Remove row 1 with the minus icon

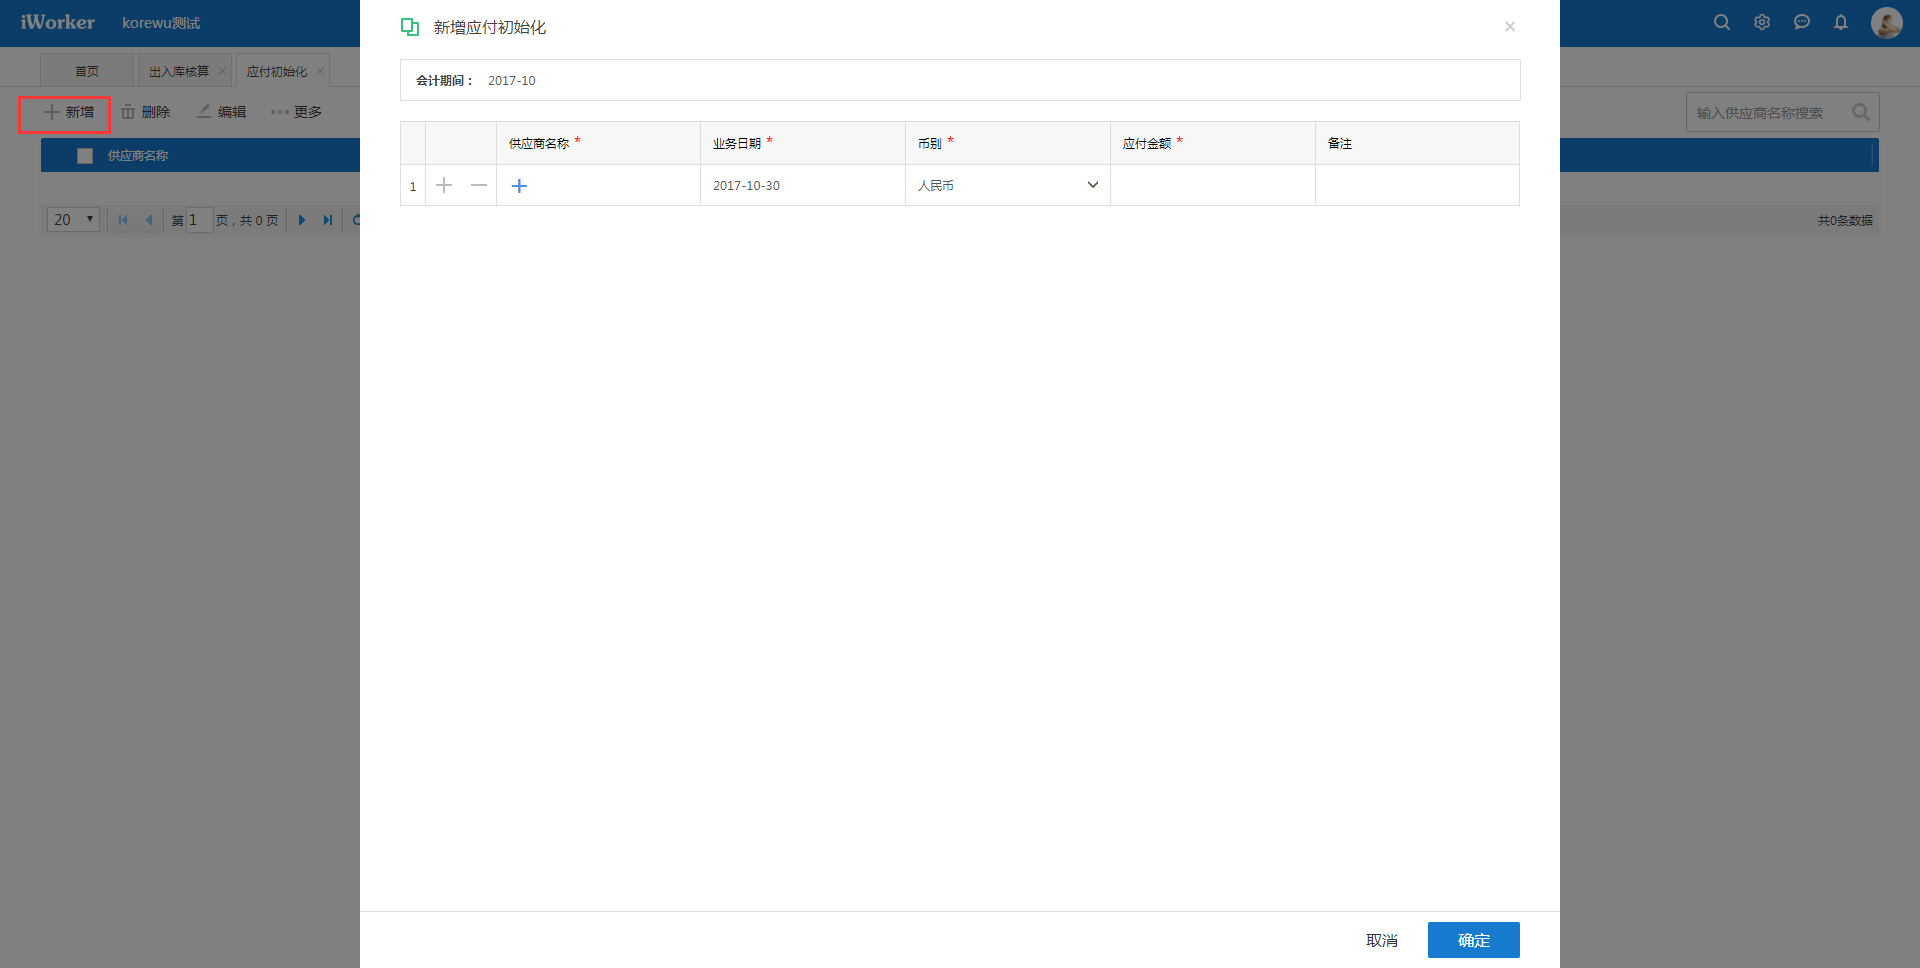coord(479,185)
